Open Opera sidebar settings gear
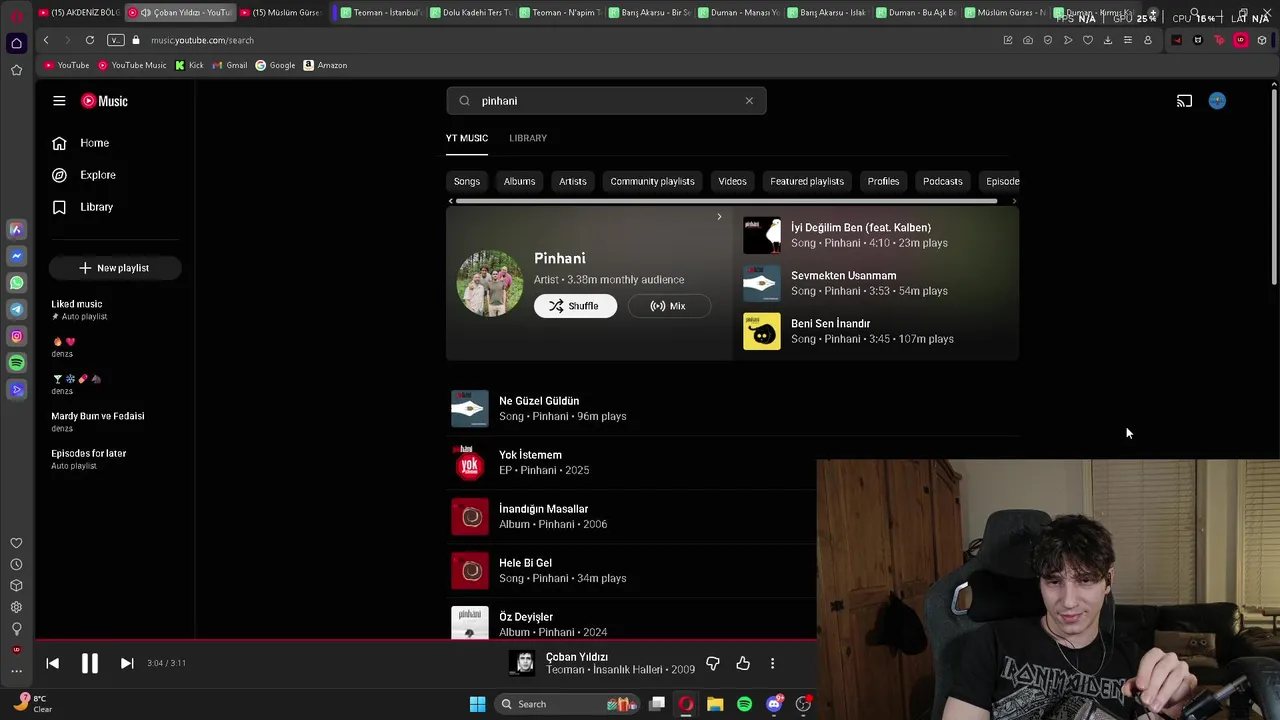 (16, 607)
